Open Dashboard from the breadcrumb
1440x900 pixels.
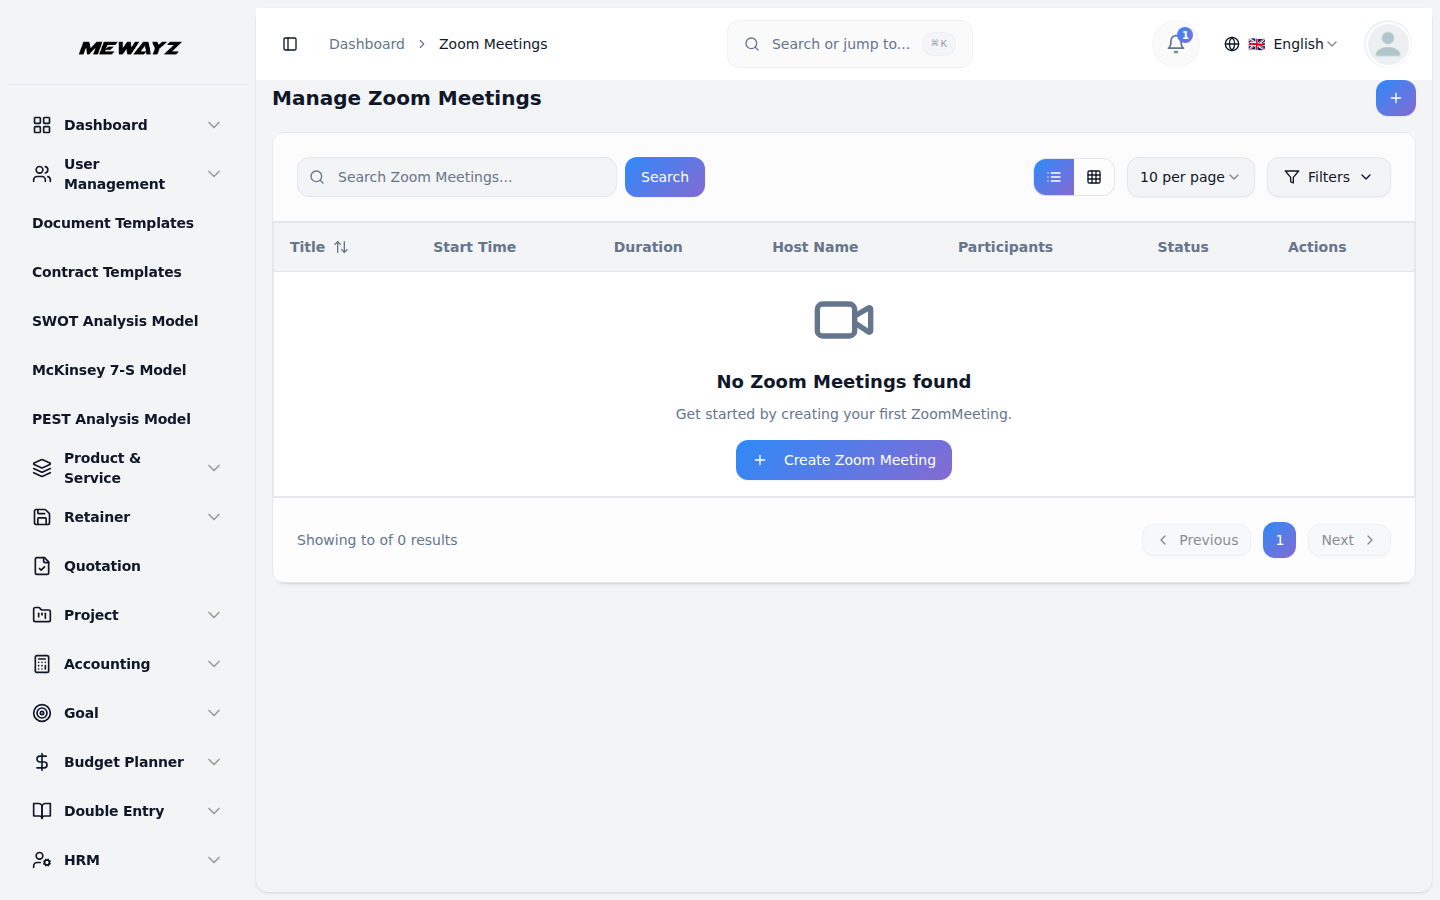click(366, 44)
